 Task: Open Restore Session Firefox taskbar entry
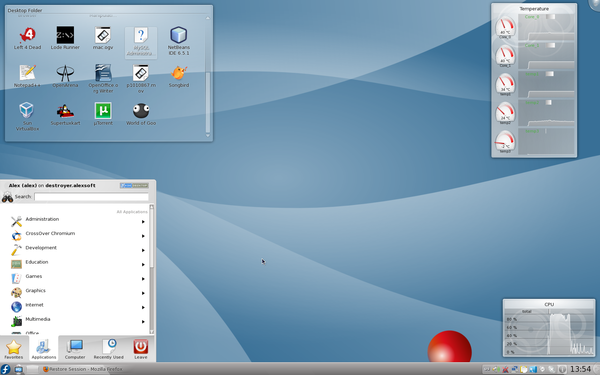(x=83, y=369)
